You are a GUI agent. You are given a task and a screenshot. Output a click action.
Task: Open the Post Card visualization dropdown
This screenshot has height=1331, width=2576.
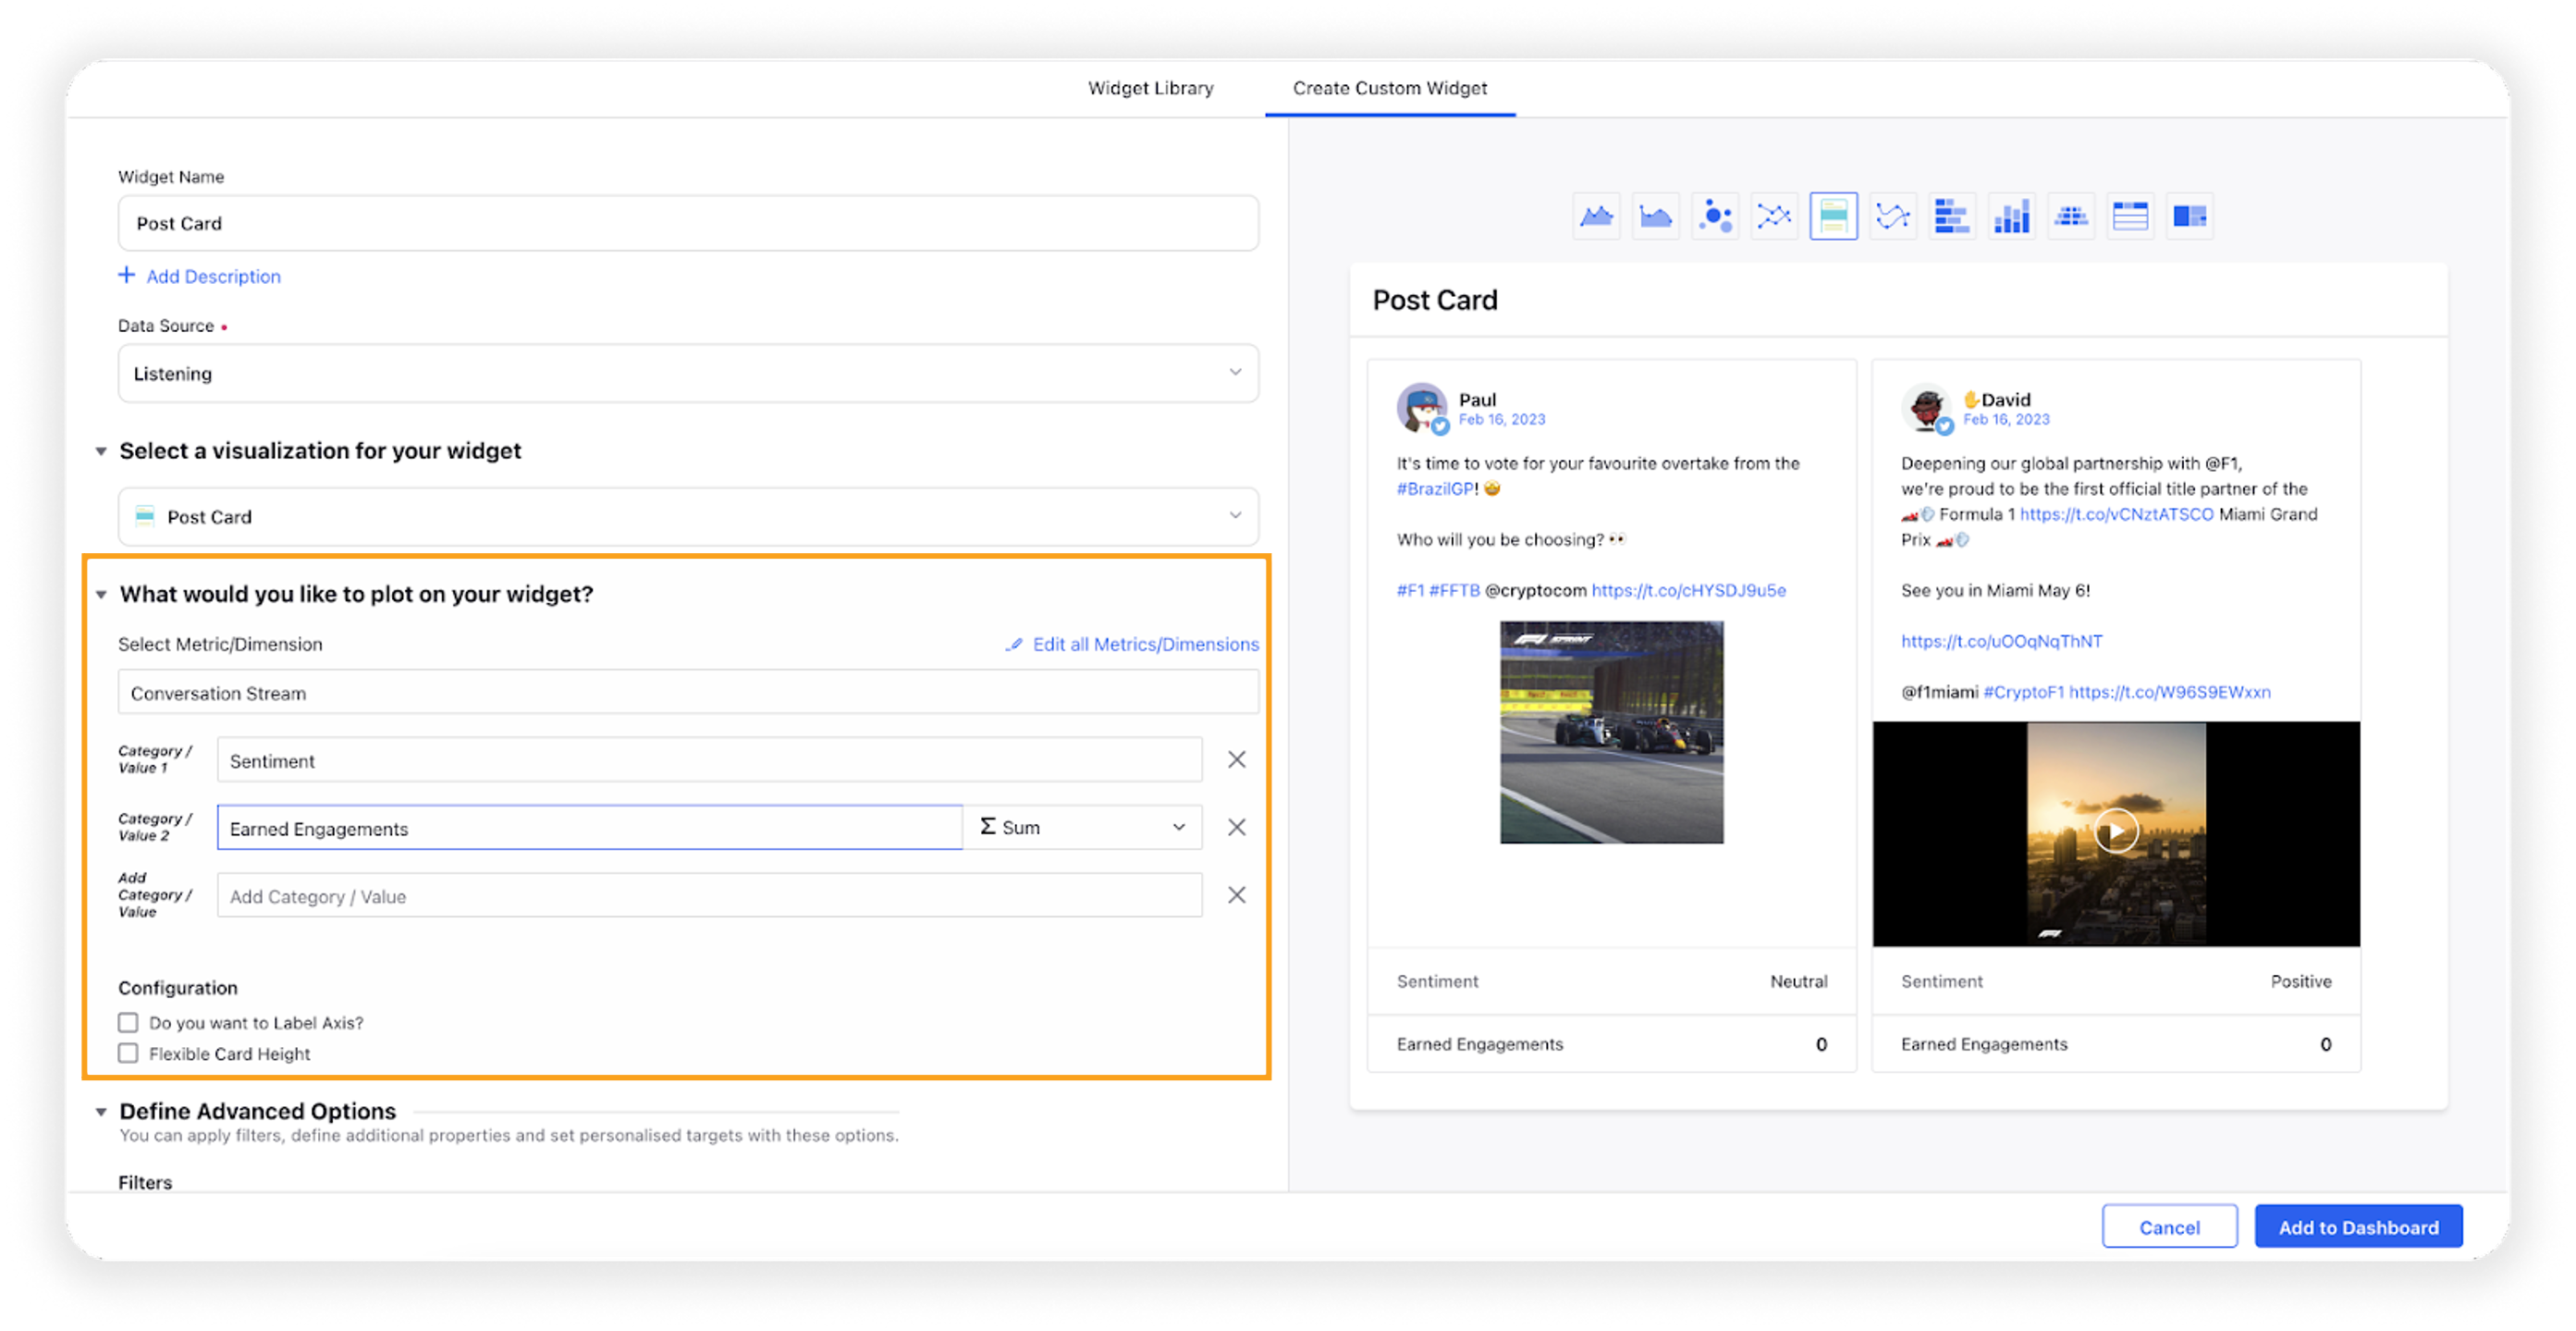pyautogui.click(x=688, y=517)
